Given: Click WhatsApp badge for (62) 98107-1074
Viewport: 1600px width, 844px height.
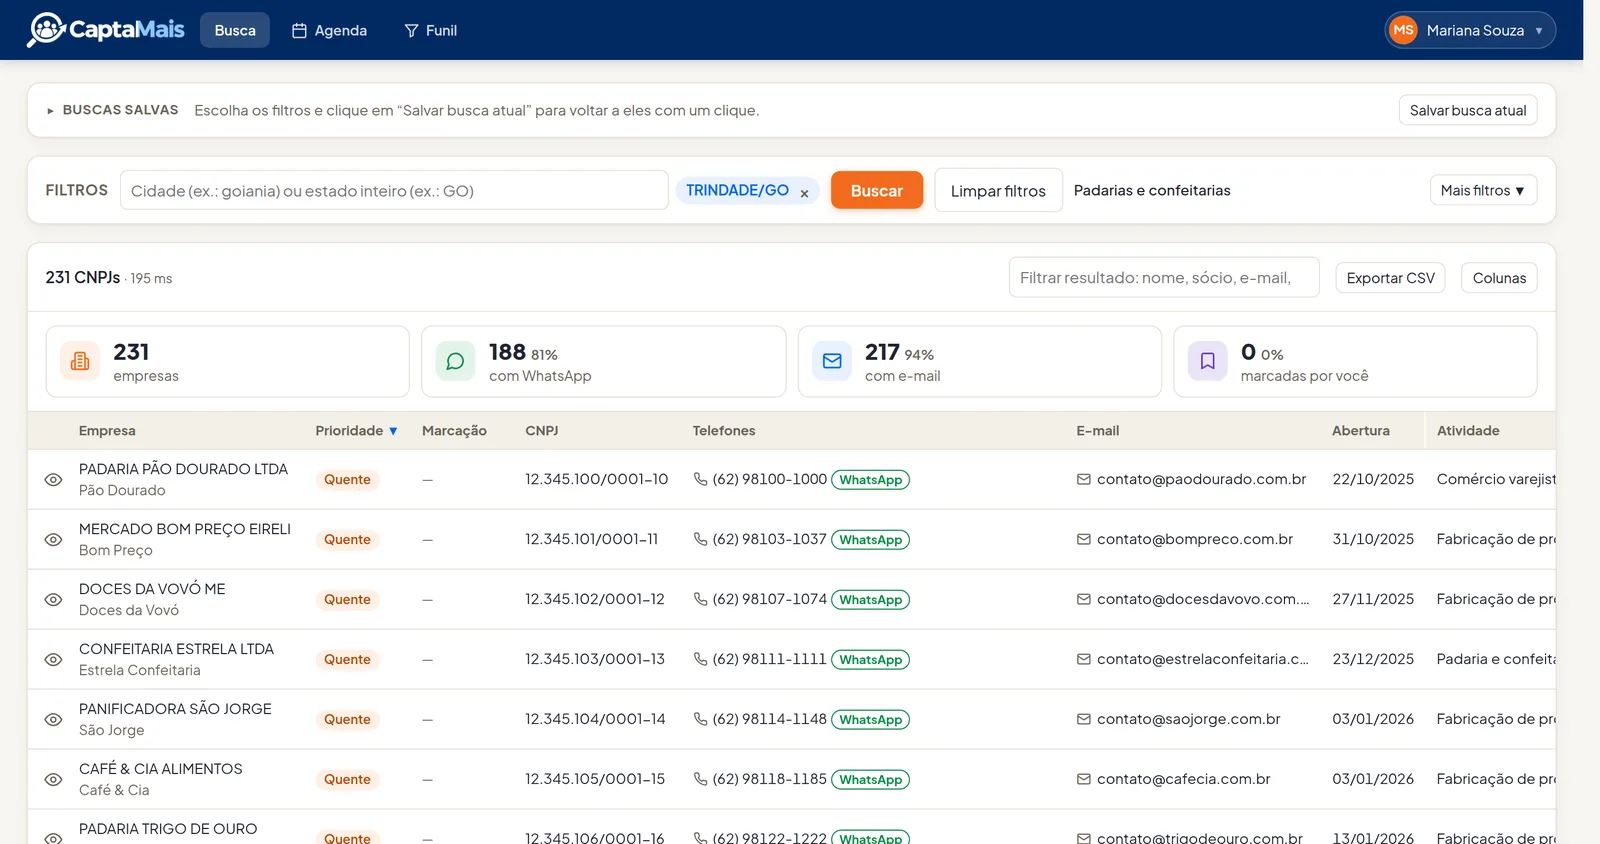Looking at the screenshot, I should coord(870,600).
